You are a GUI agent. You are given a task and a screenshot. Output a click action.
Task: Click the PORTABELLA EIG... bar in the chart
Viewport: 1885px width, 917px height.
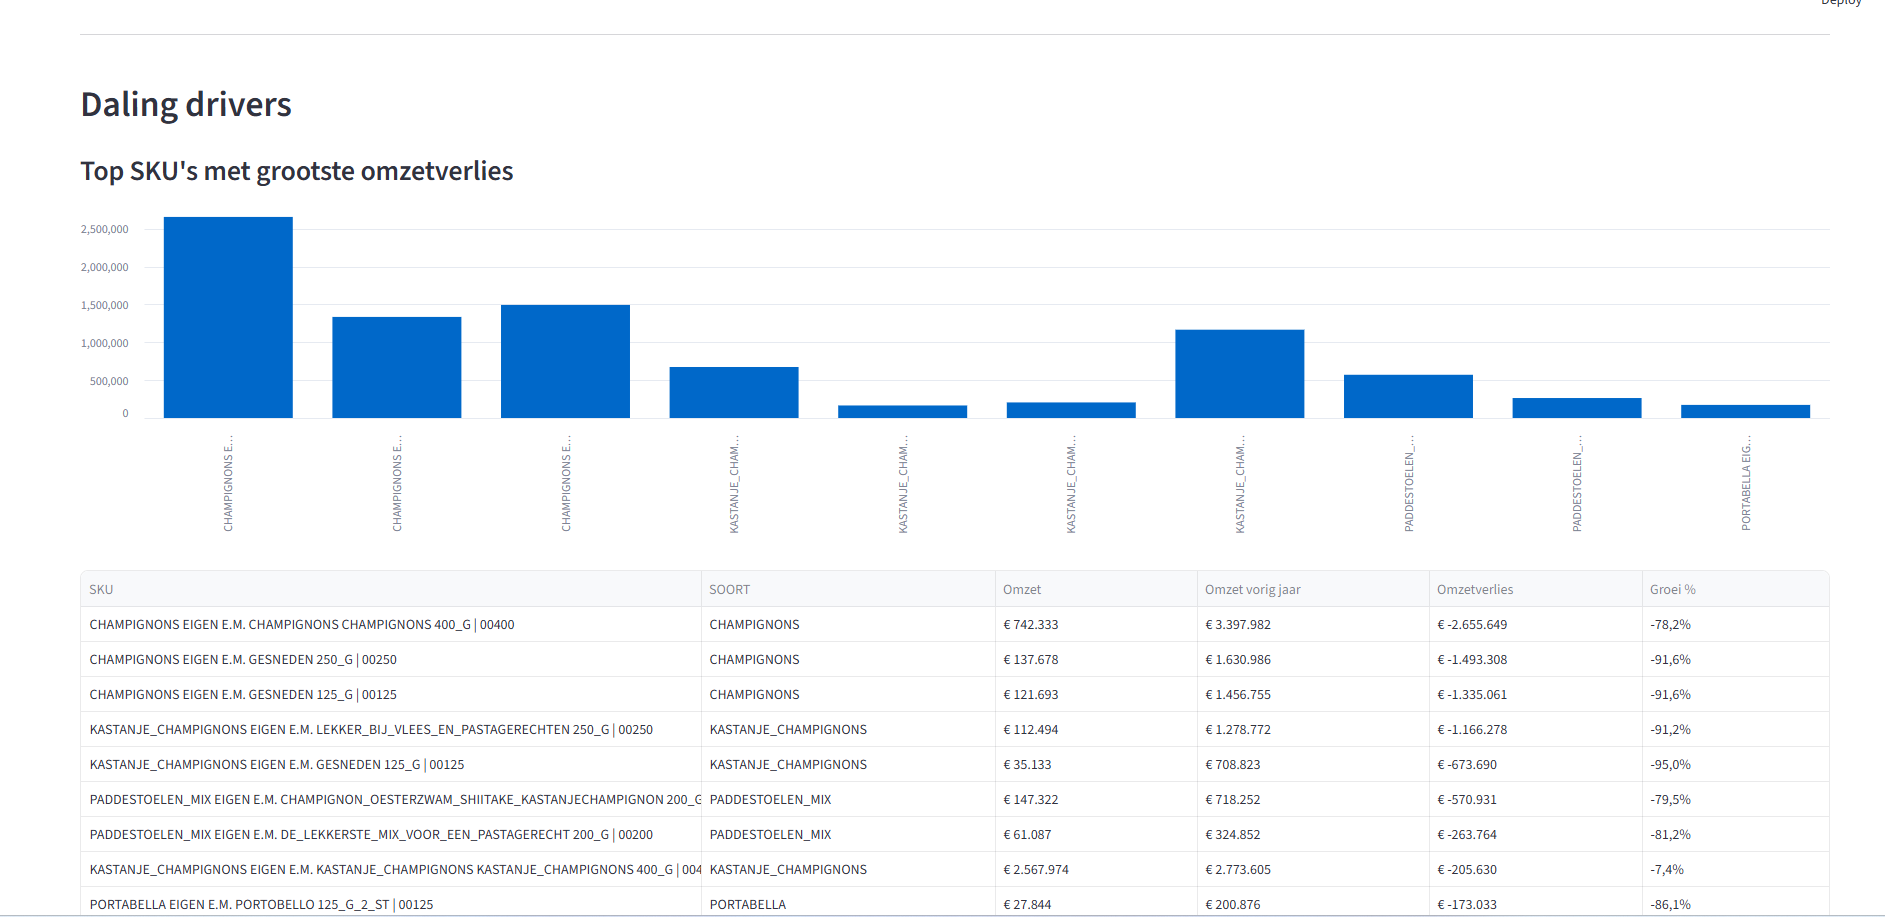[1745, 411]
